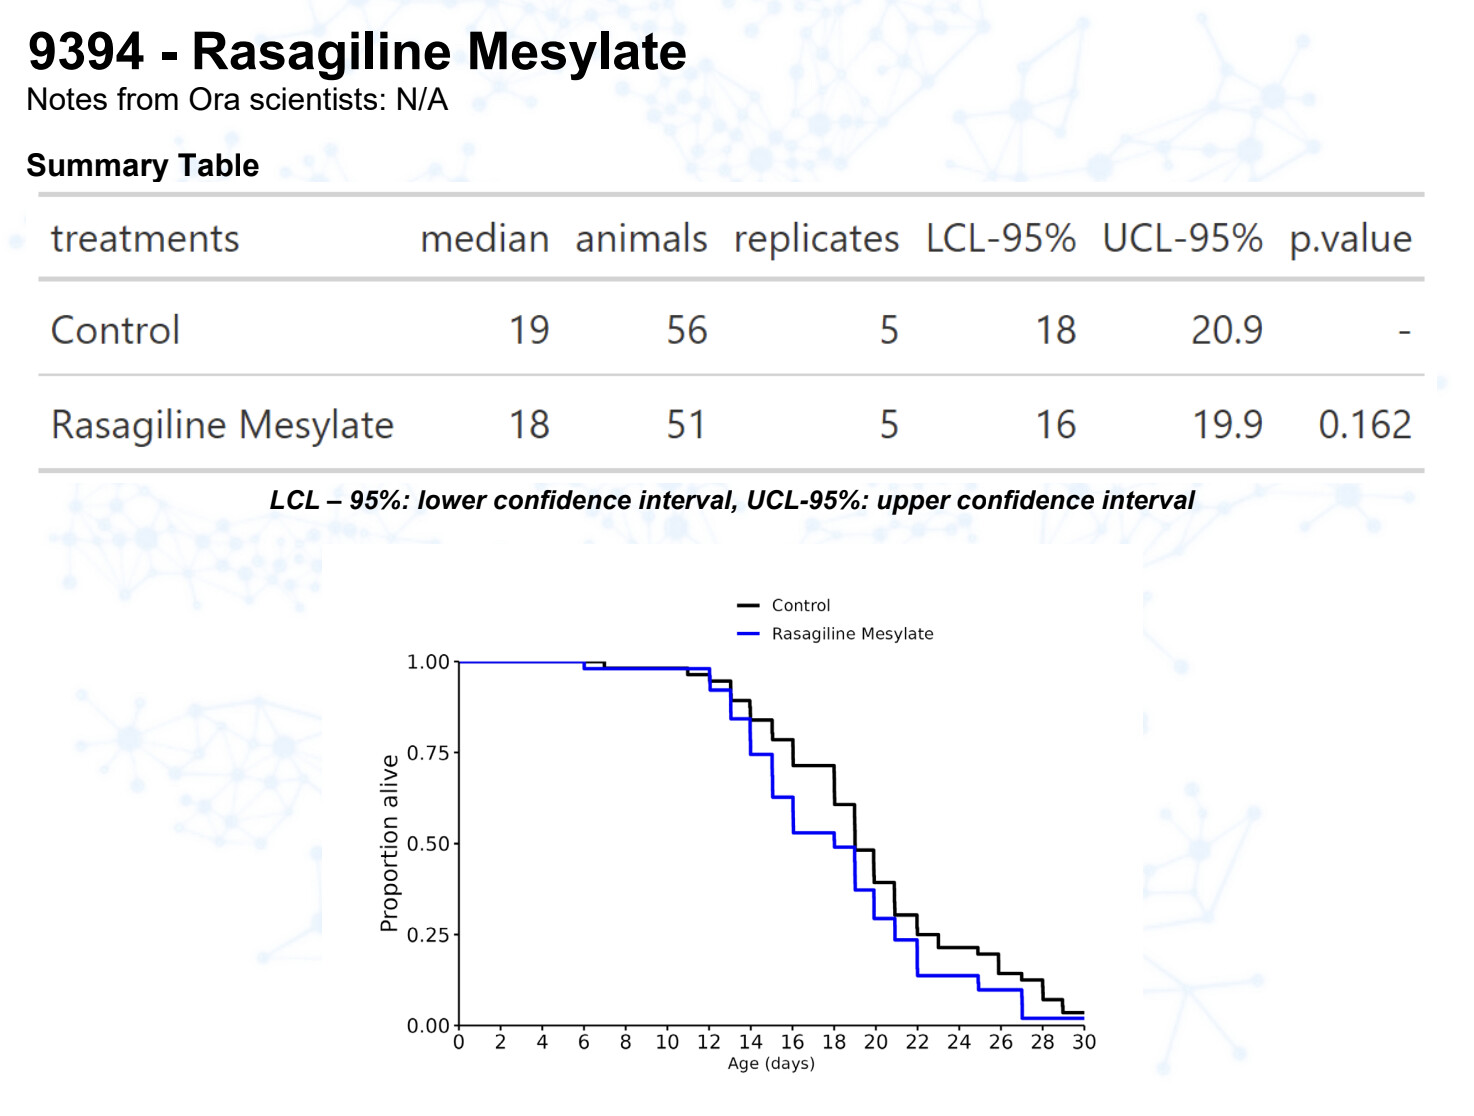Click the blue Rasagiline Mesylate legend swatch

748,634
